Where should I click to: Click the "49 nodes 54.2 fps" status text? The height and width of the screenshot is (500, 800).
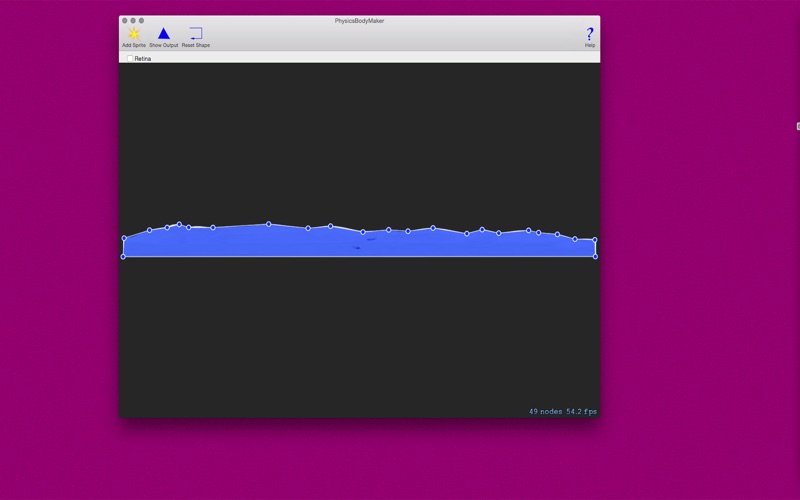click(x=563, y=411)
